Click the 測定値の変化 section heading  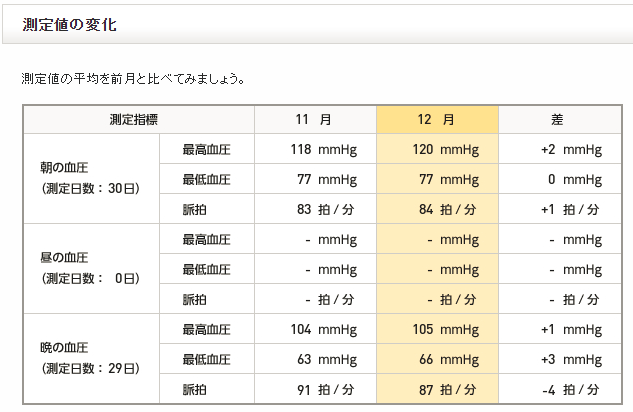(69, 25)
